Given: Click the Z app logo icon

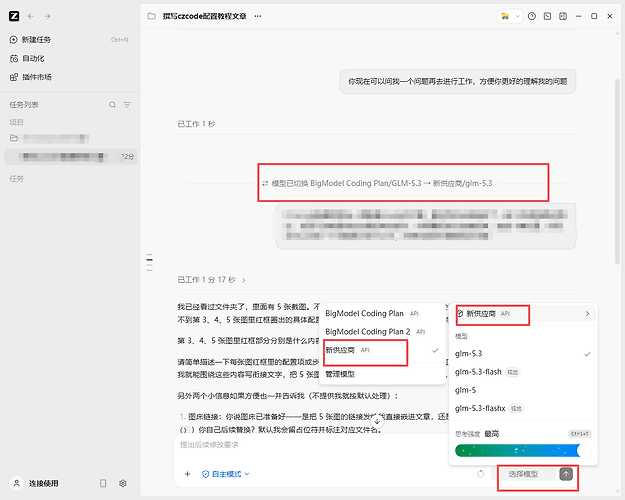Looking at the screenshot, I should [x=14, y=16].
